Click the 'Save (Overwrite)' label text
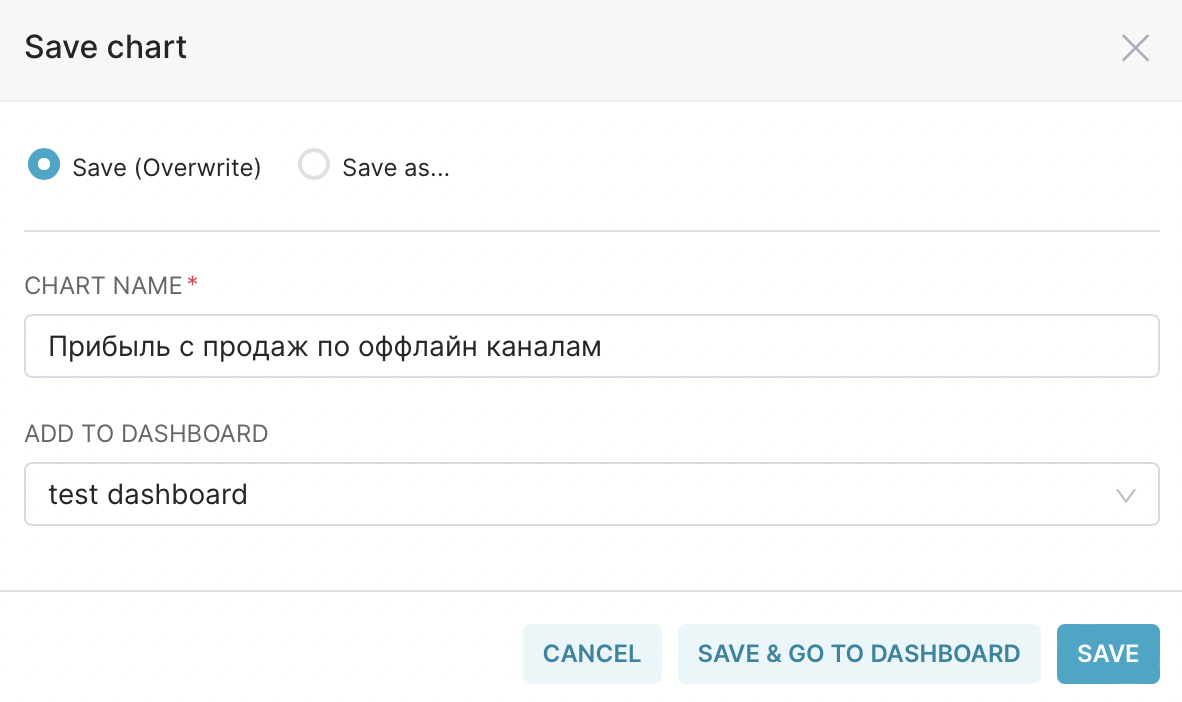 click(166, 168)
